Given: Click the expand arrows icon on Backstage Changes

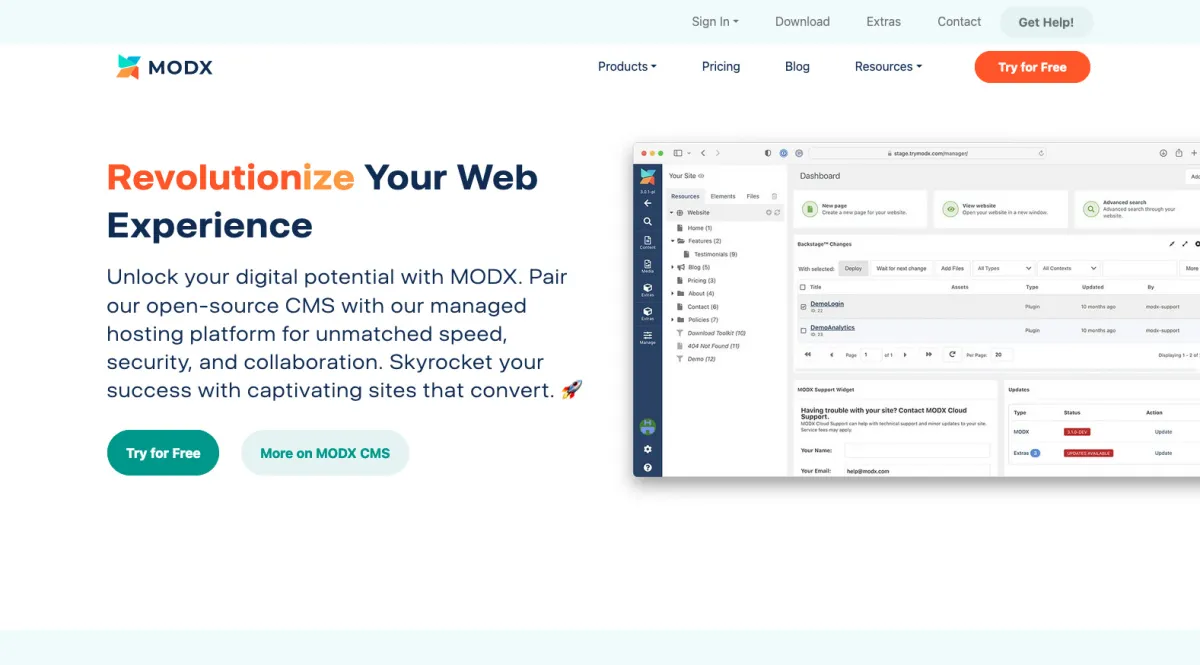Looking at the screenshot, I should coord(1185,244).
